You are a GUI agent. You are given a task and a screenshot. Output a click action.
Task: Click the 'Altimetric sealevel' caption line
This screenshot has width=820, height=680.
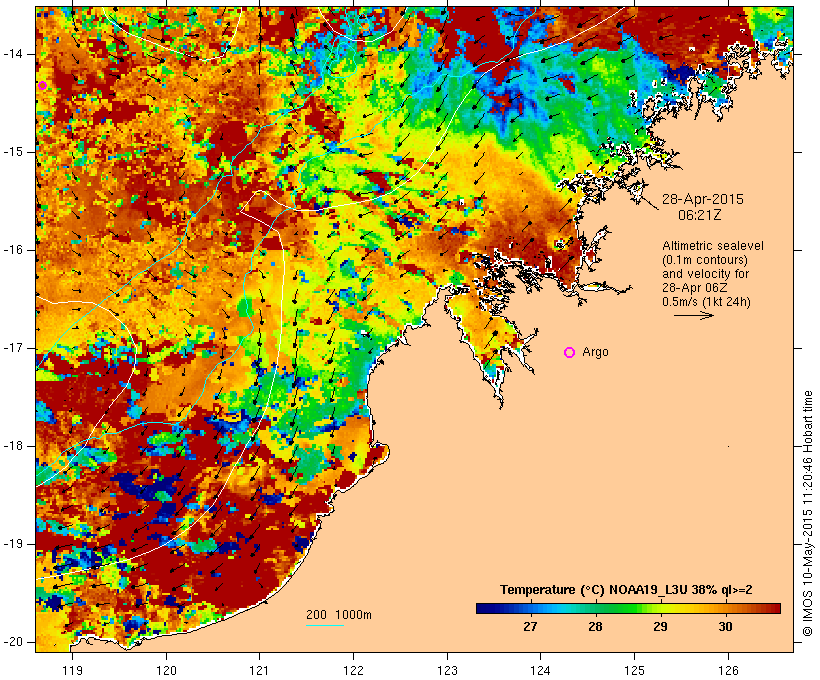pos(713,246)
